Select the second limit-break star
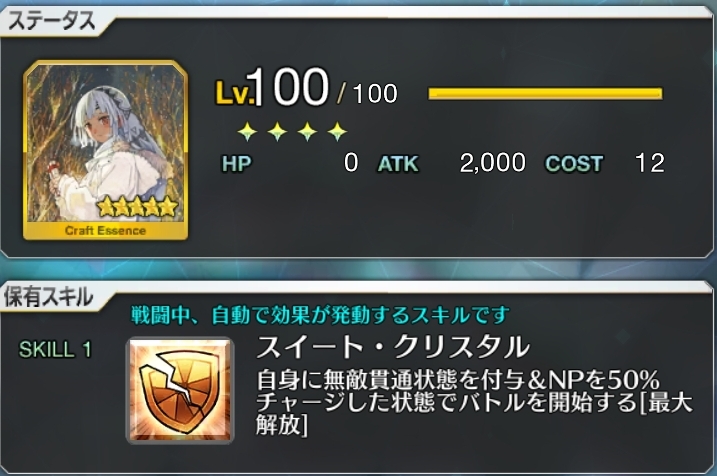 pyautogui.click(x=277, y=132)
